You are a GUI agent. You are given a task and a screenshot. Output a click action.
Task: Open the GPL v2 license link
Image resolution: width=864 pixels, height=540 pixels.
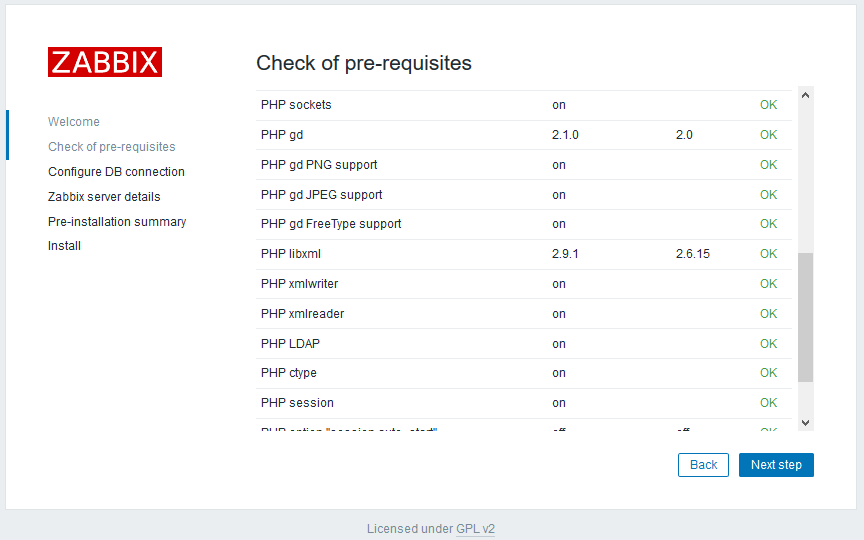(476, 528)
